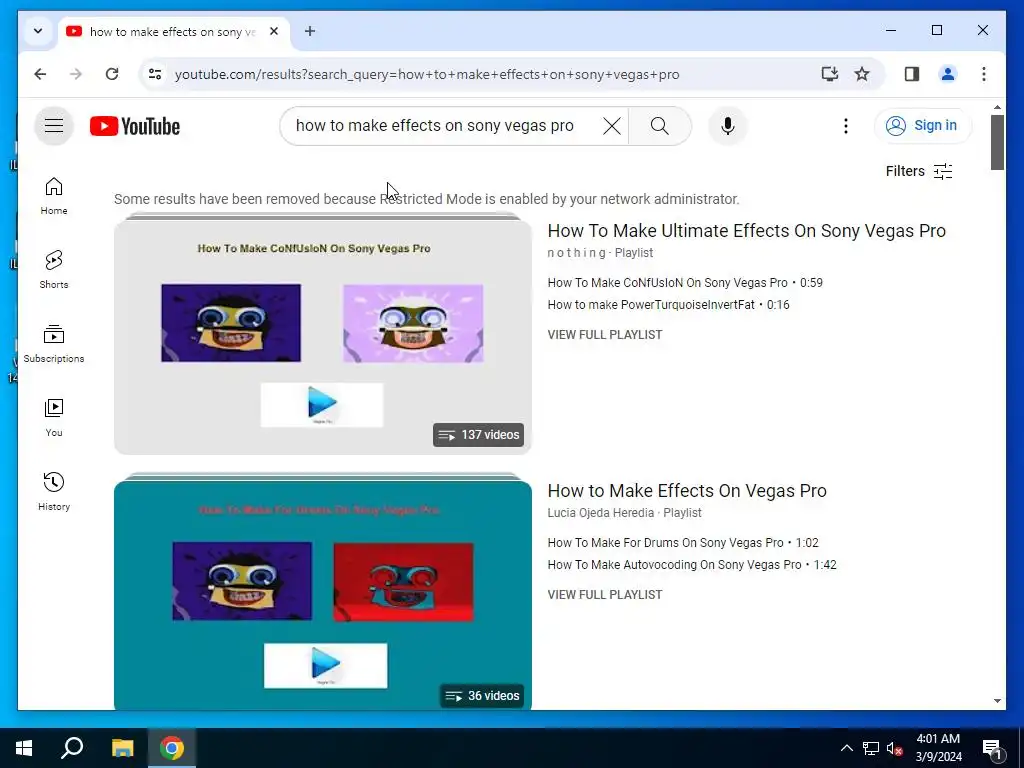Open File Explorer from the taskbar
Screen dimensions: 1024x768
(x=122, y=748)
